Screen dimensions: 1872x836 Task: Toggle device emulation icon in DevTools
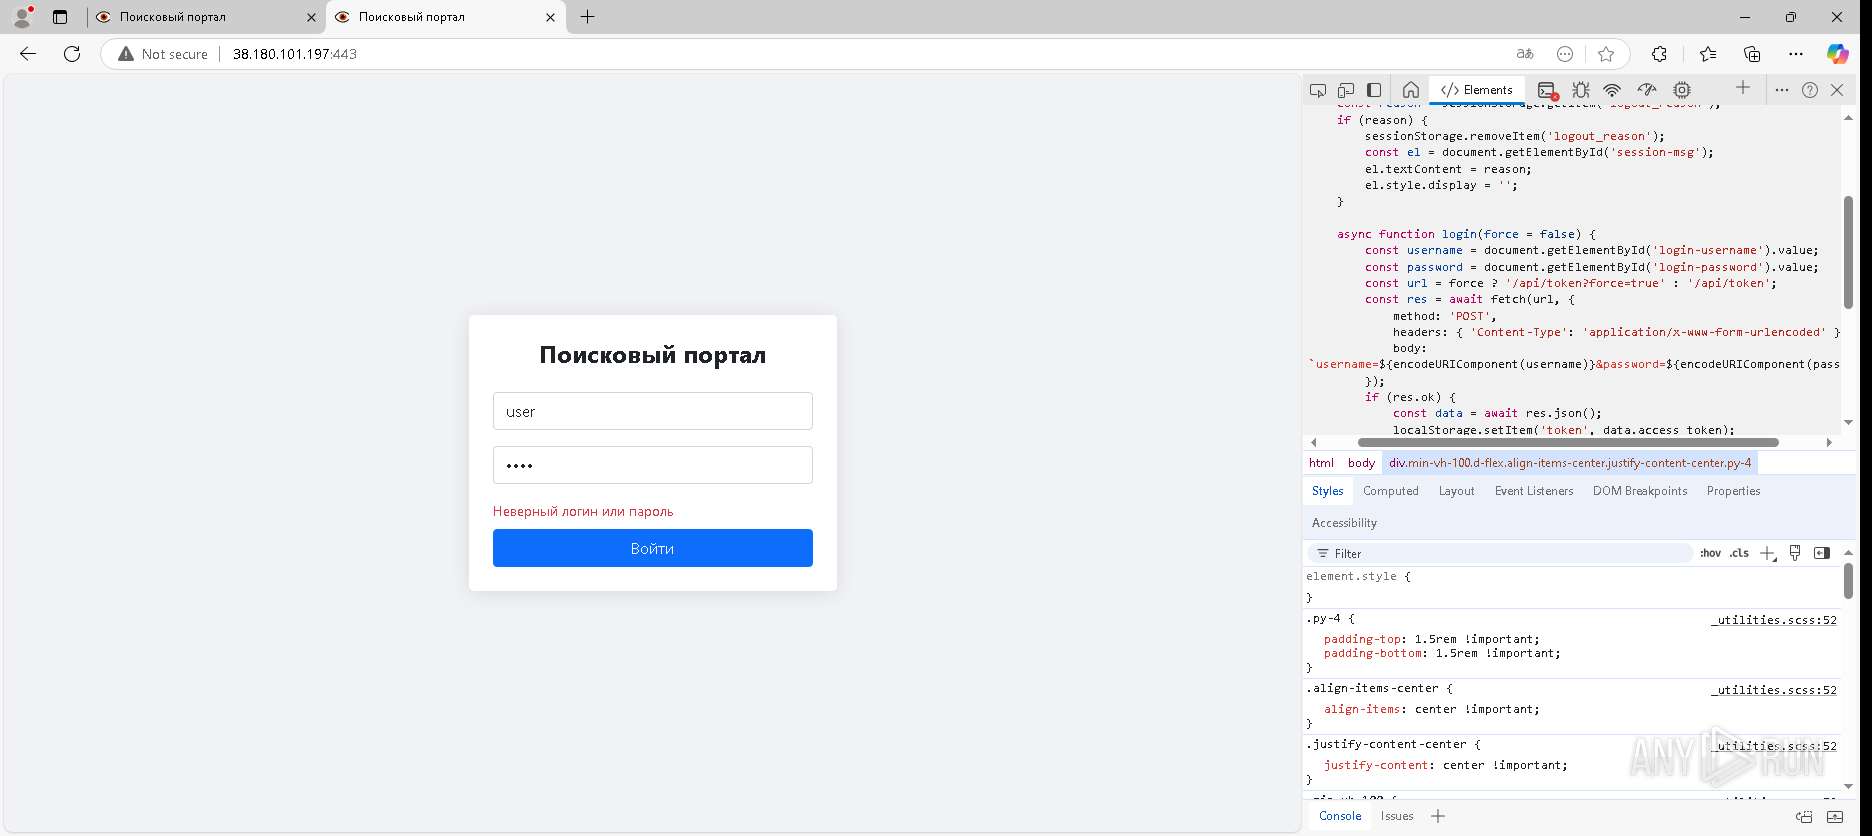(x=1346, y=90)
